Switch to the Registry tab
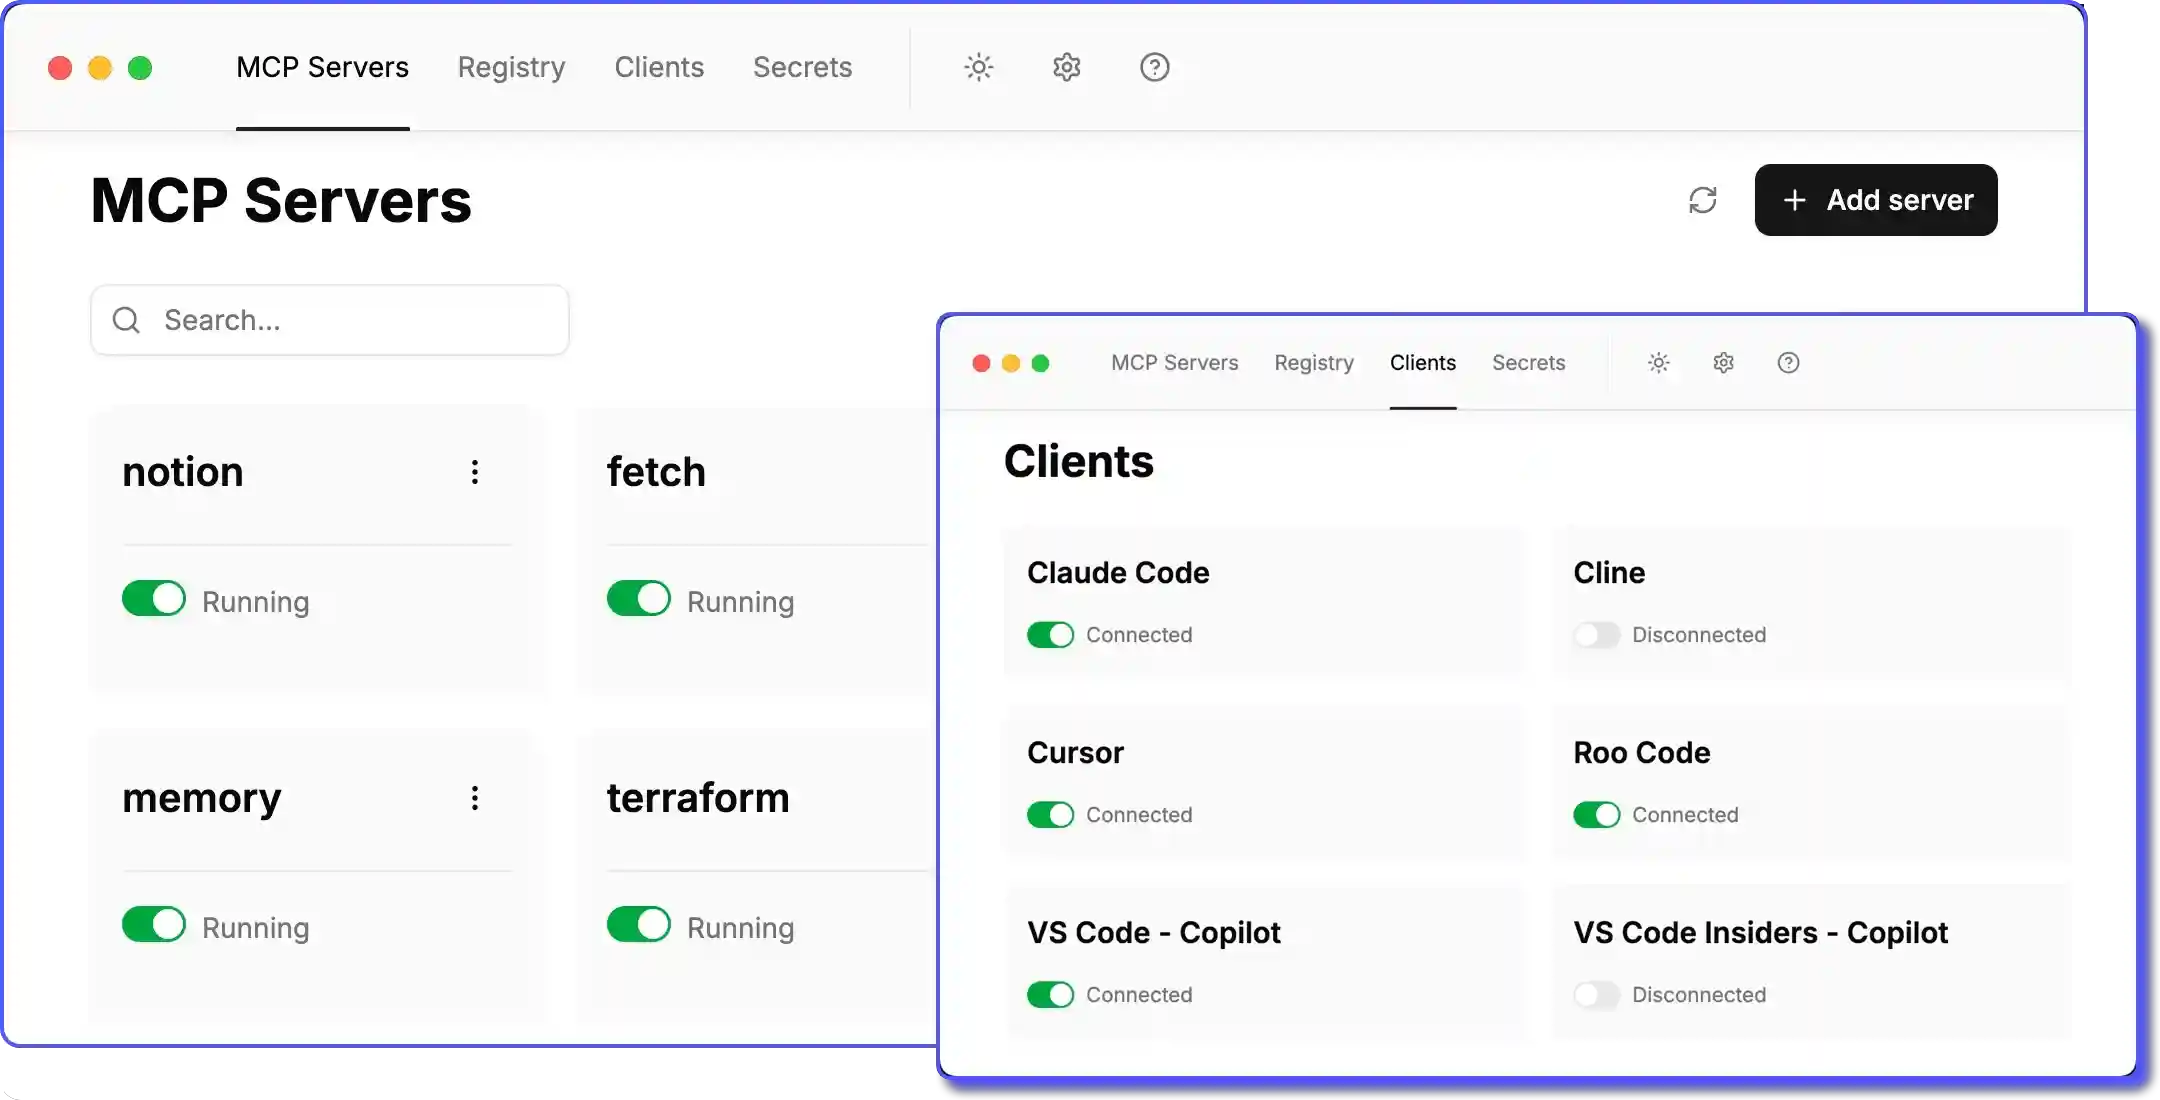The width and height of the screenshot is (2160, 1100). [x=511, y=67]
